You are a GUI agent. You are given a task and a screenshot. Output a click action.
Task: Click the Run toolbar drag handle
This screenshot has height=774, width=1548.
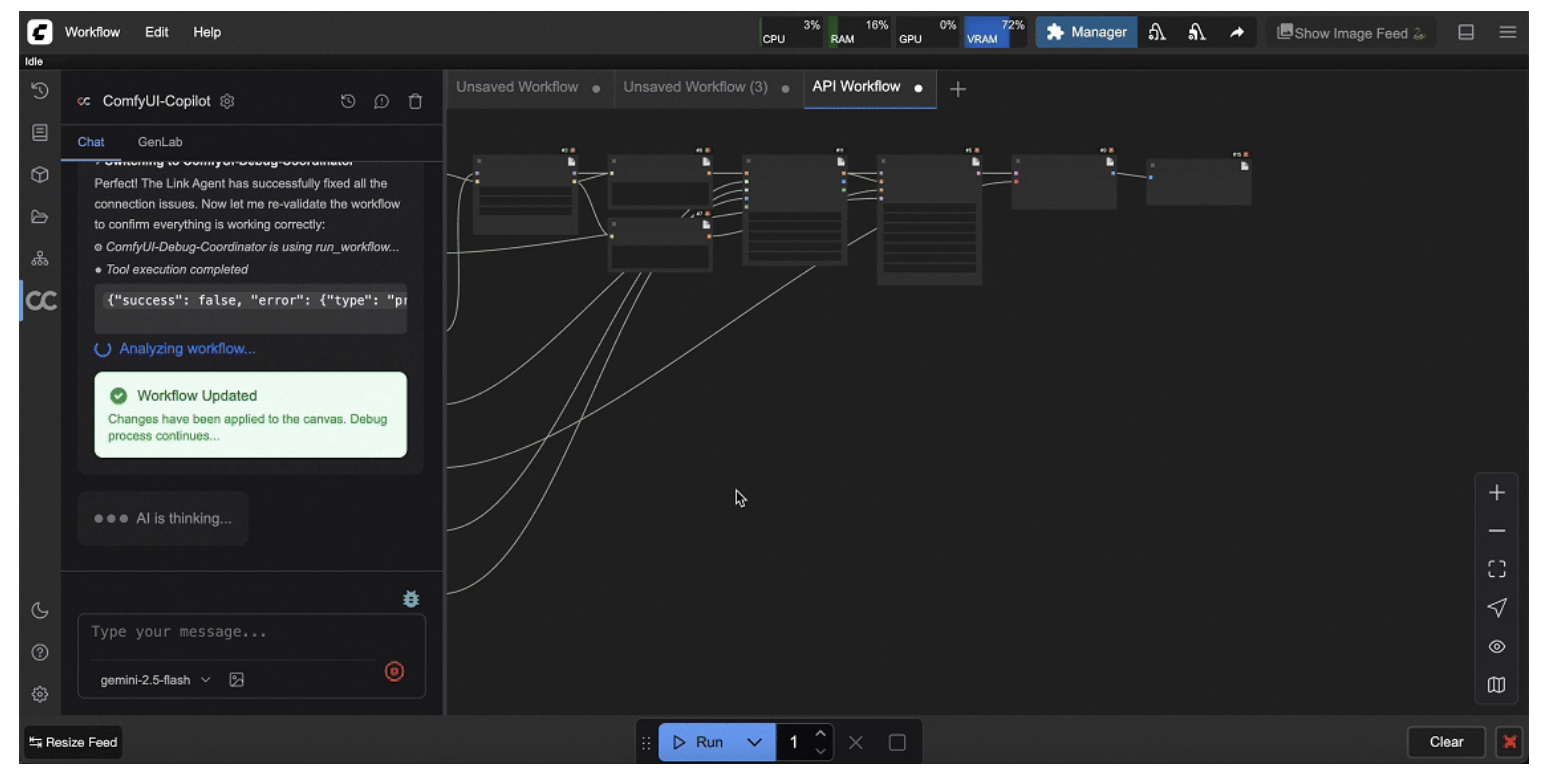tap(646, 742)
